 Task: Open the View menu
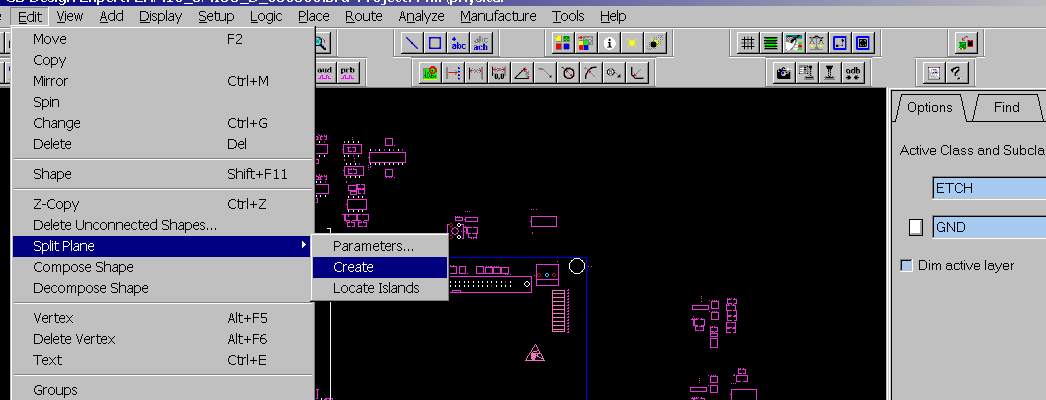[x=69, y=16]
